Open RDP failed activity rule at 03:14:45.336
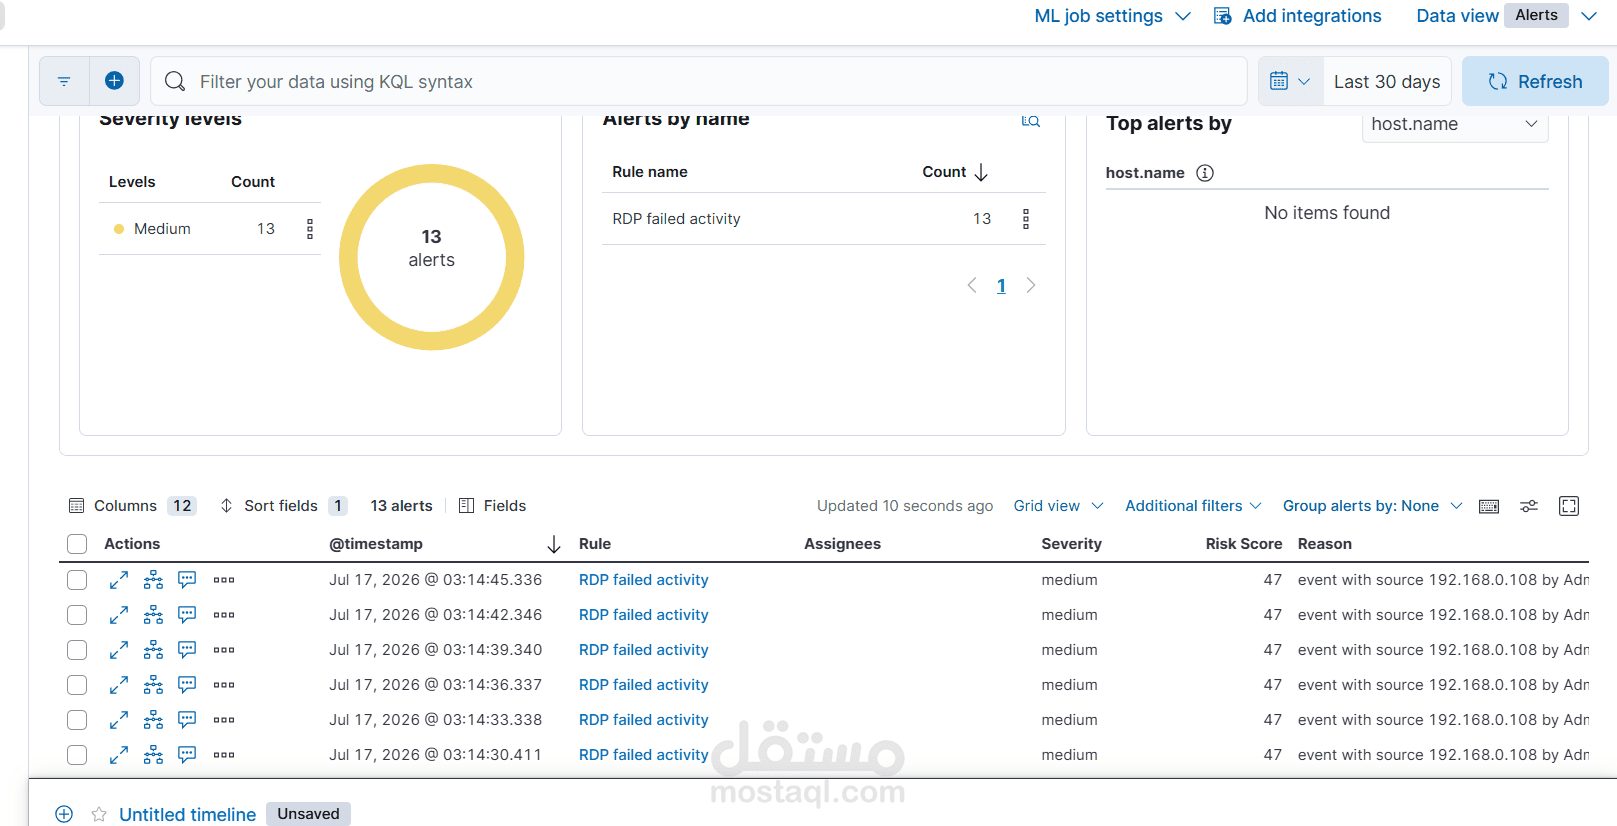1617x826 pixels. [x=643, y=580]
